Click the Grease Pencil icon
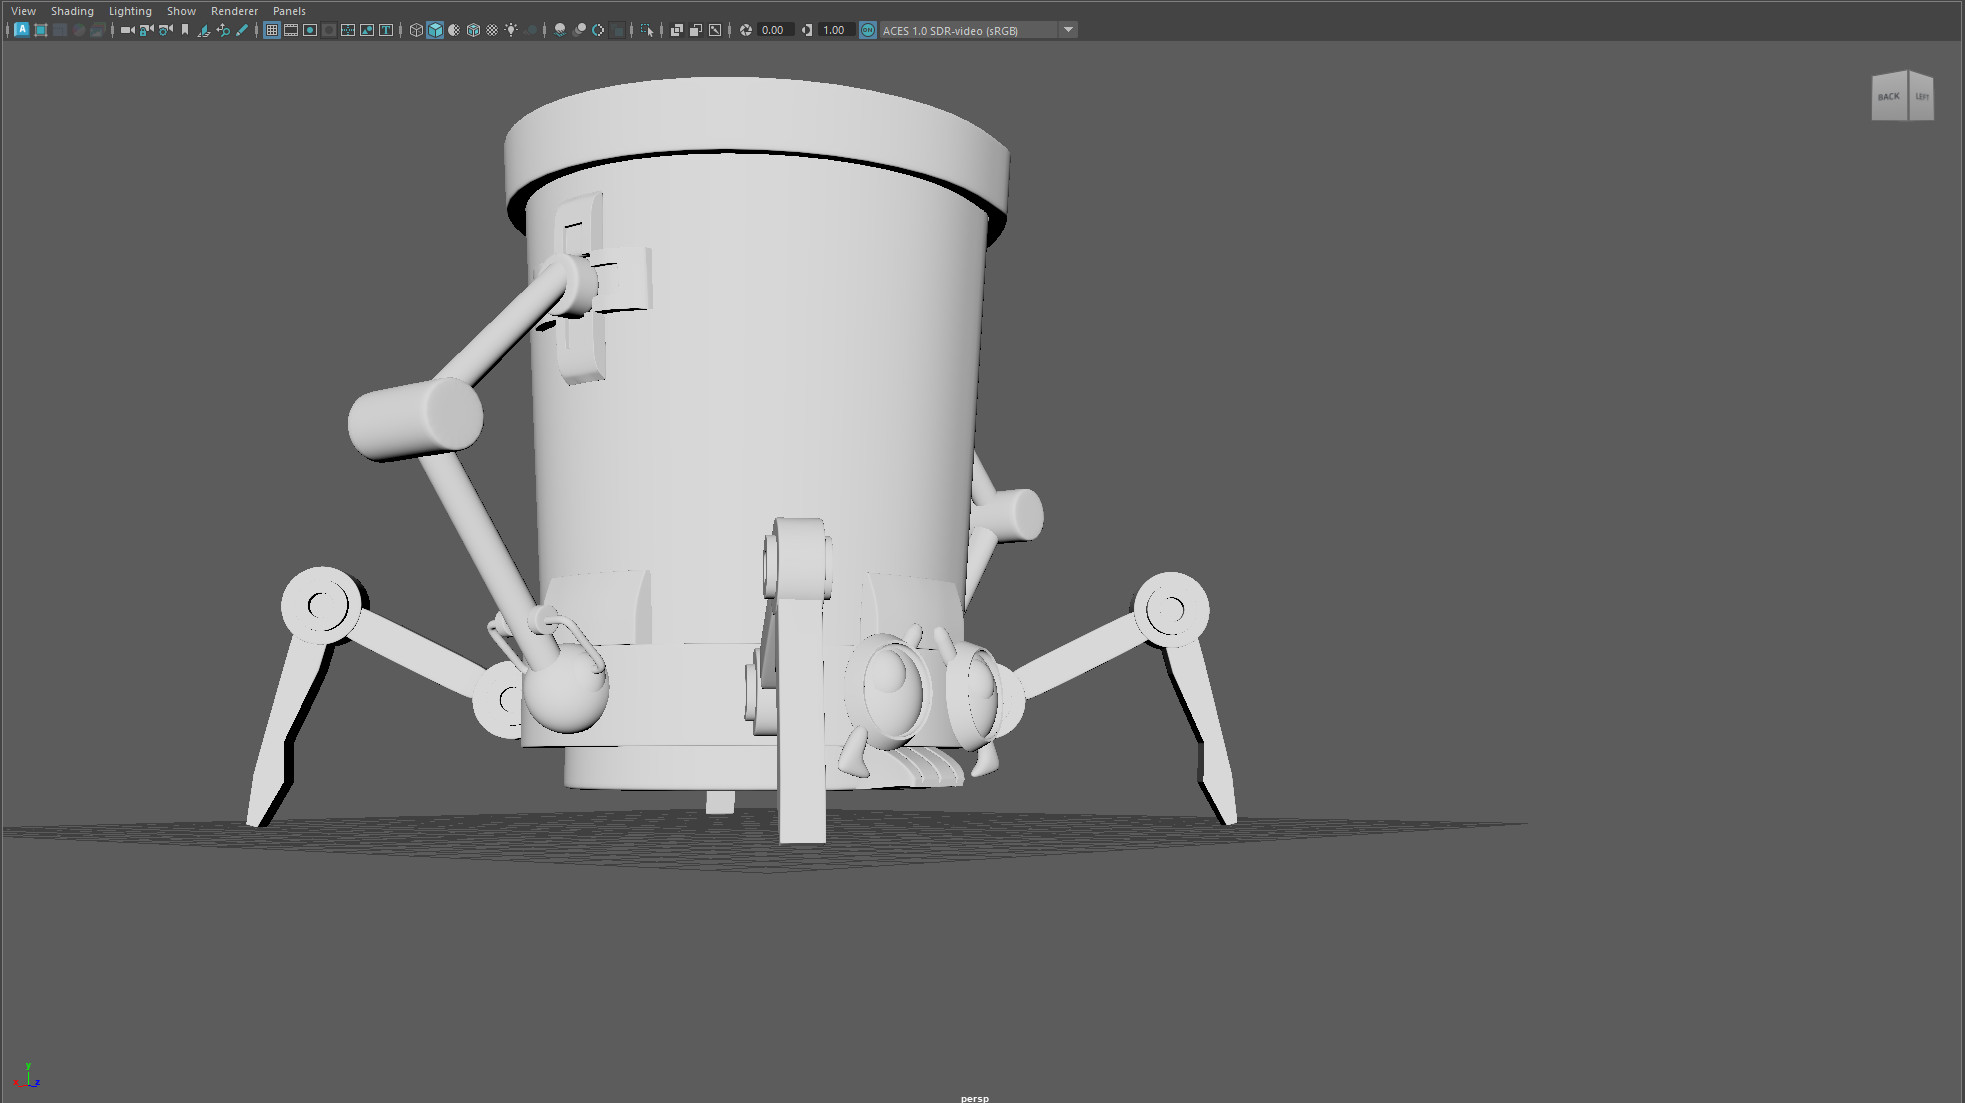 coord(242,30)
